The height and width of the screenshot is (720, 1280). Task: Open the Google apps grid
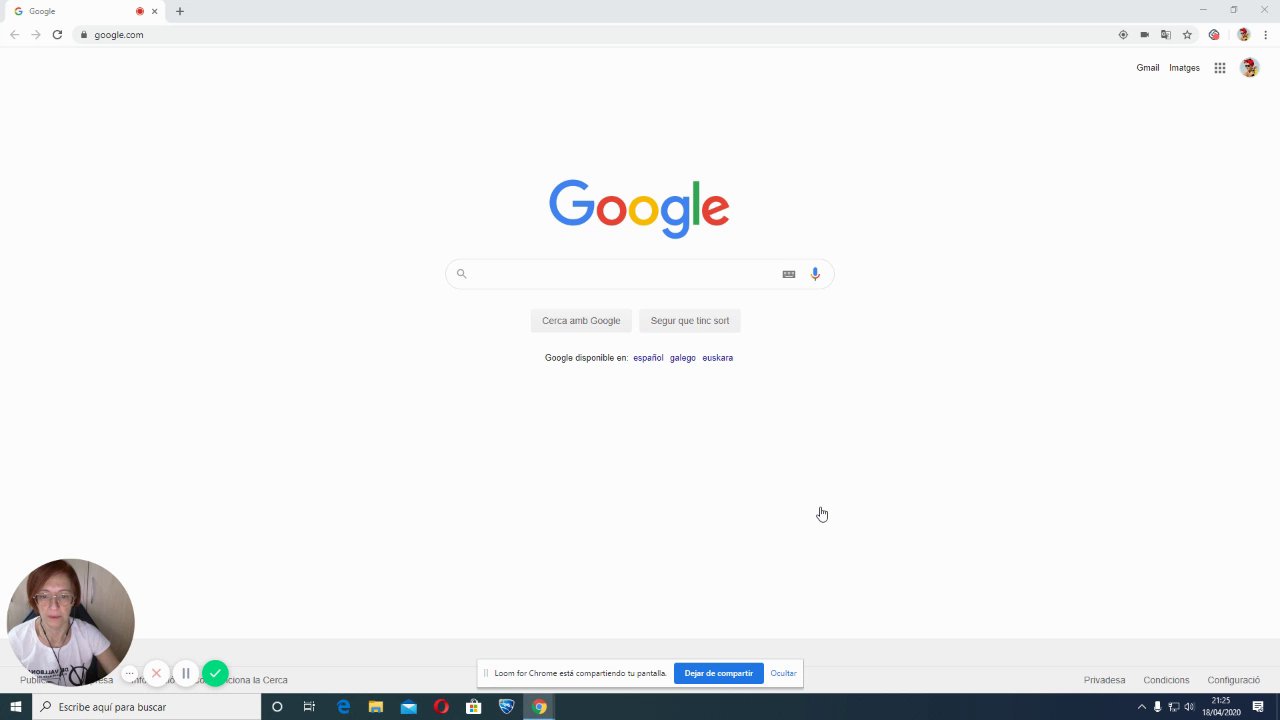[x=1220, y=68]
